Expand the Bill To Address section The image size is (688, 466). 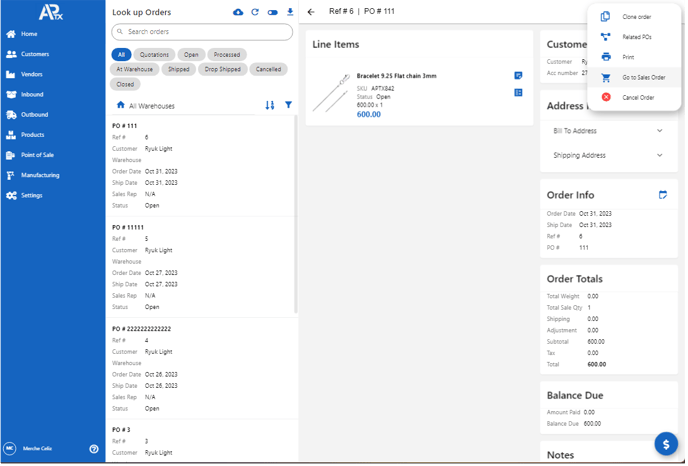(x=608, y=131)
